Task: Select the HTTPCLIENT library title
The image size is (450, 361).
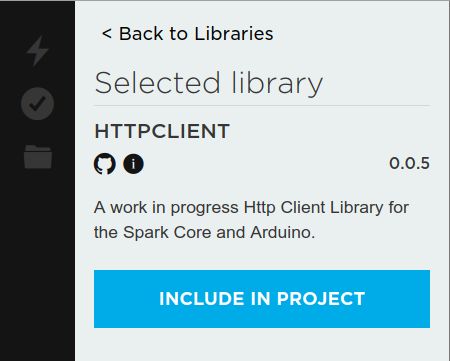Action: coord(162,131)
